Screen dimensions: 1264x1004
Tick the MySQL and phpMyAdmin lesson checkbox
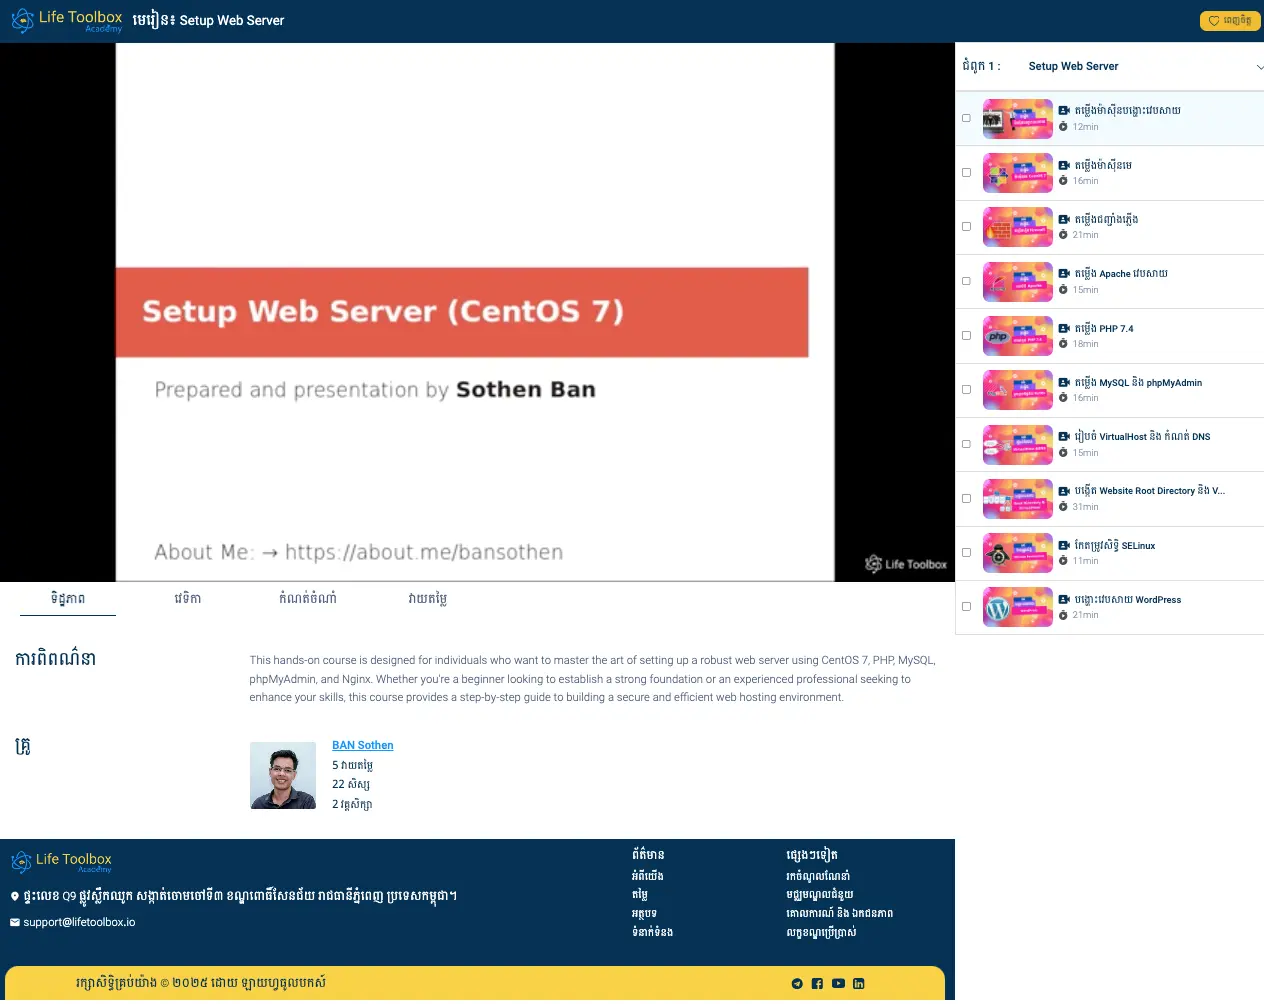[x=966, y=390]
